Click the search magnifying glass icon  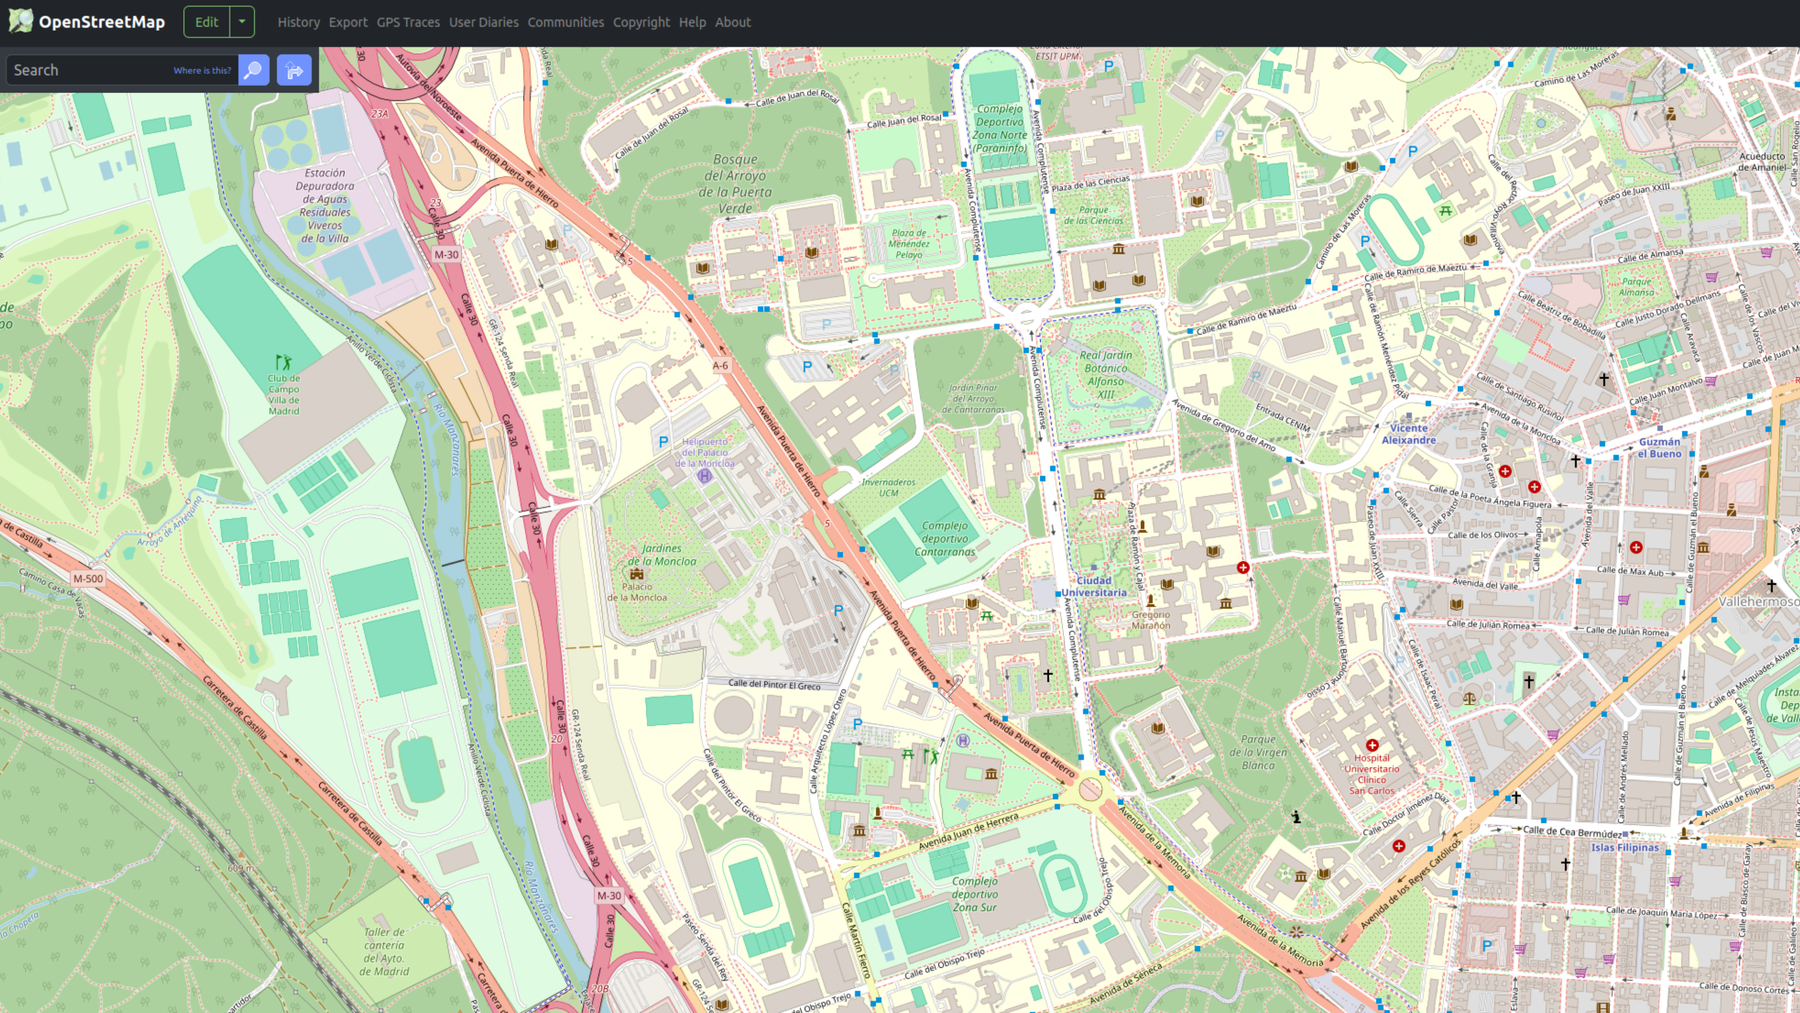(x=253, y=70)
